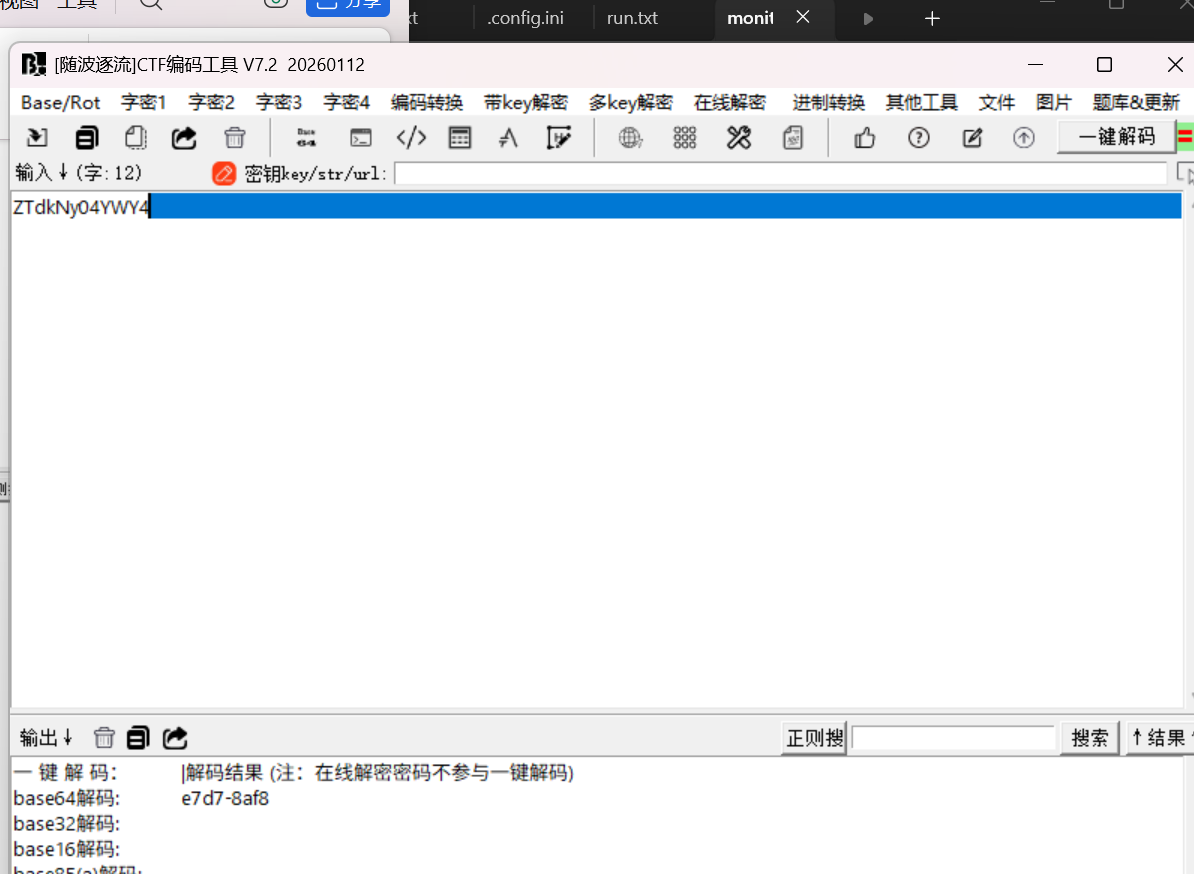
Task: Open the 多key解密 menu
Action: point(631,103)
